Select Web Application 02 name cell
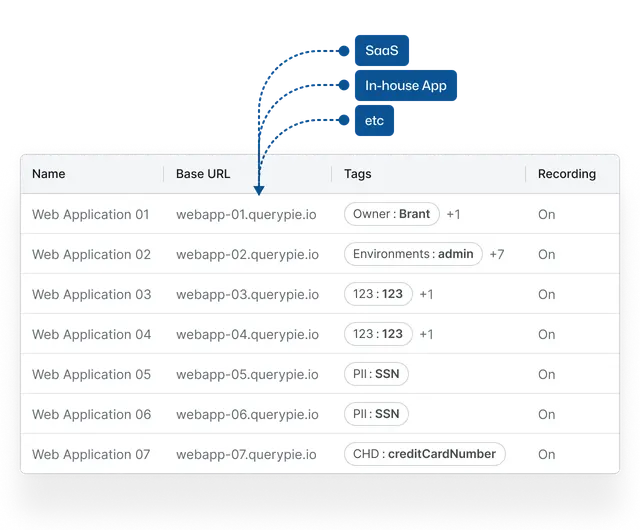This screenshot has height=530, width=640. click(91, 254)
